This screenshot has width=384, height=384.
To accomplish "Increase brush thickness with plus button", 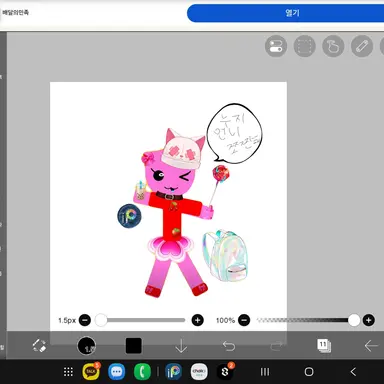I will (197, 320).
